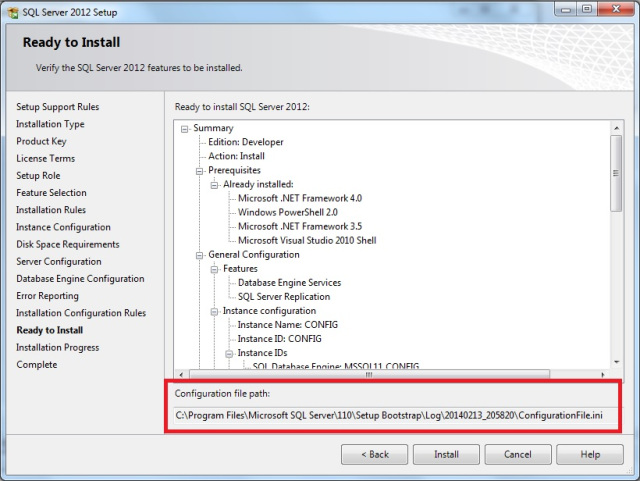Viewport: 640px width, 481px height.
Task: Click the horizontal scrollbar left arrow
Action: 181,374
